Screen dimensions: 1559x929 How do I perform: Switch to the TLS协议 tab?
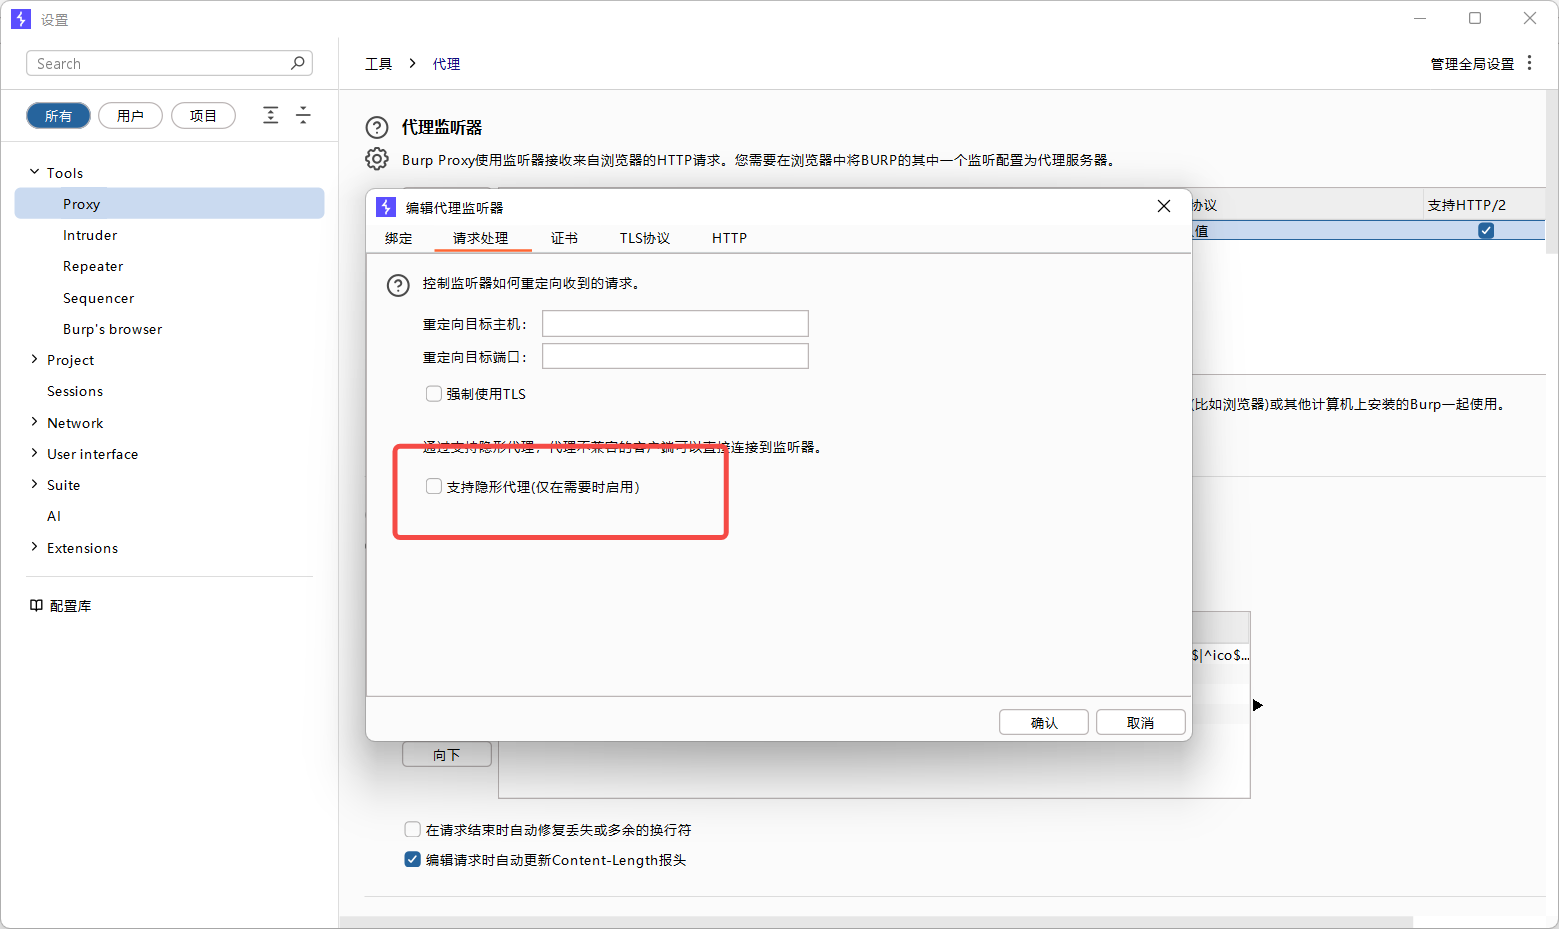(x=644, y=238)
